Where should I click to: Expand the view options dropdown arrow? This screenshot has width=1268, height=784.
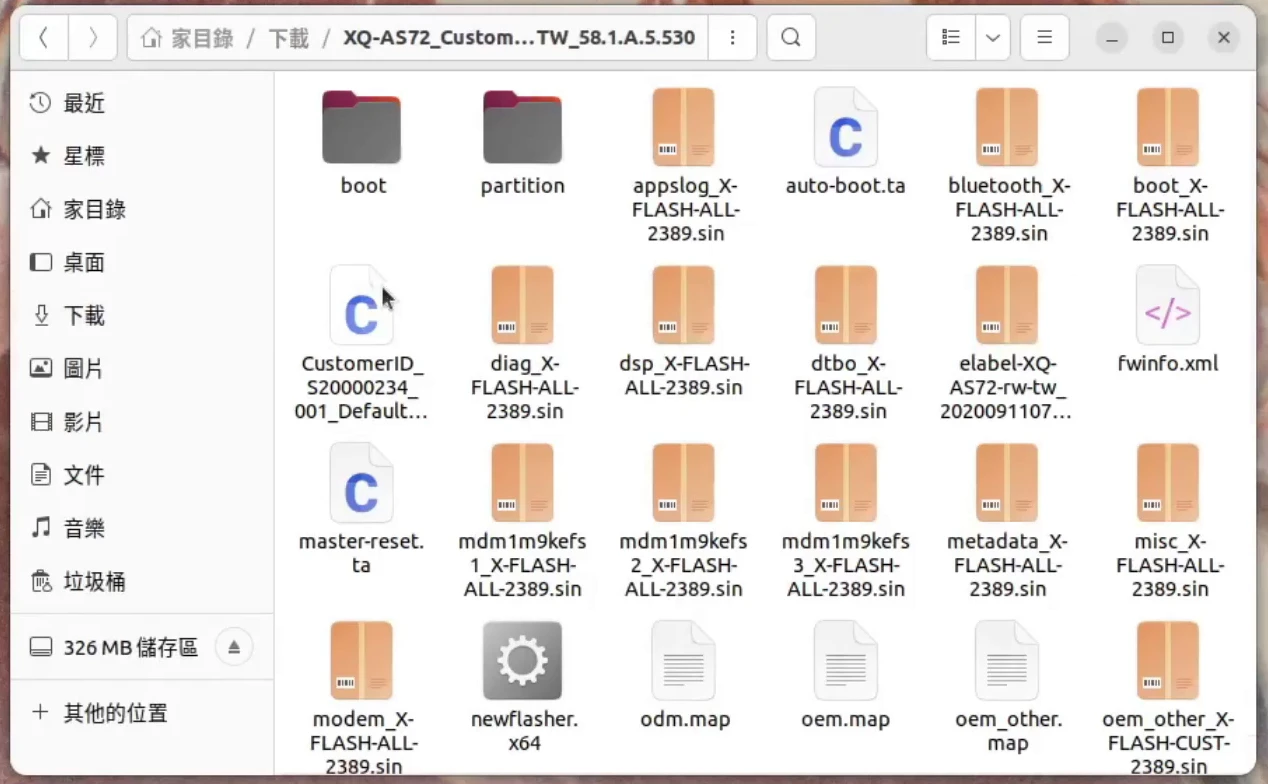coord(992,38)
